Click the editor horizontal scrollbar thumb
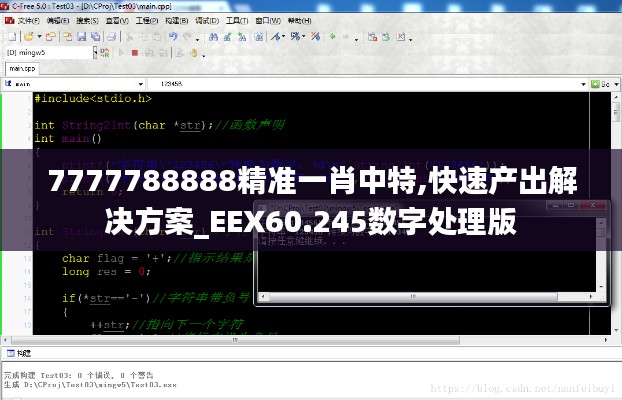Viewport: 622px width, 400px height. click(x=236, y=340)
